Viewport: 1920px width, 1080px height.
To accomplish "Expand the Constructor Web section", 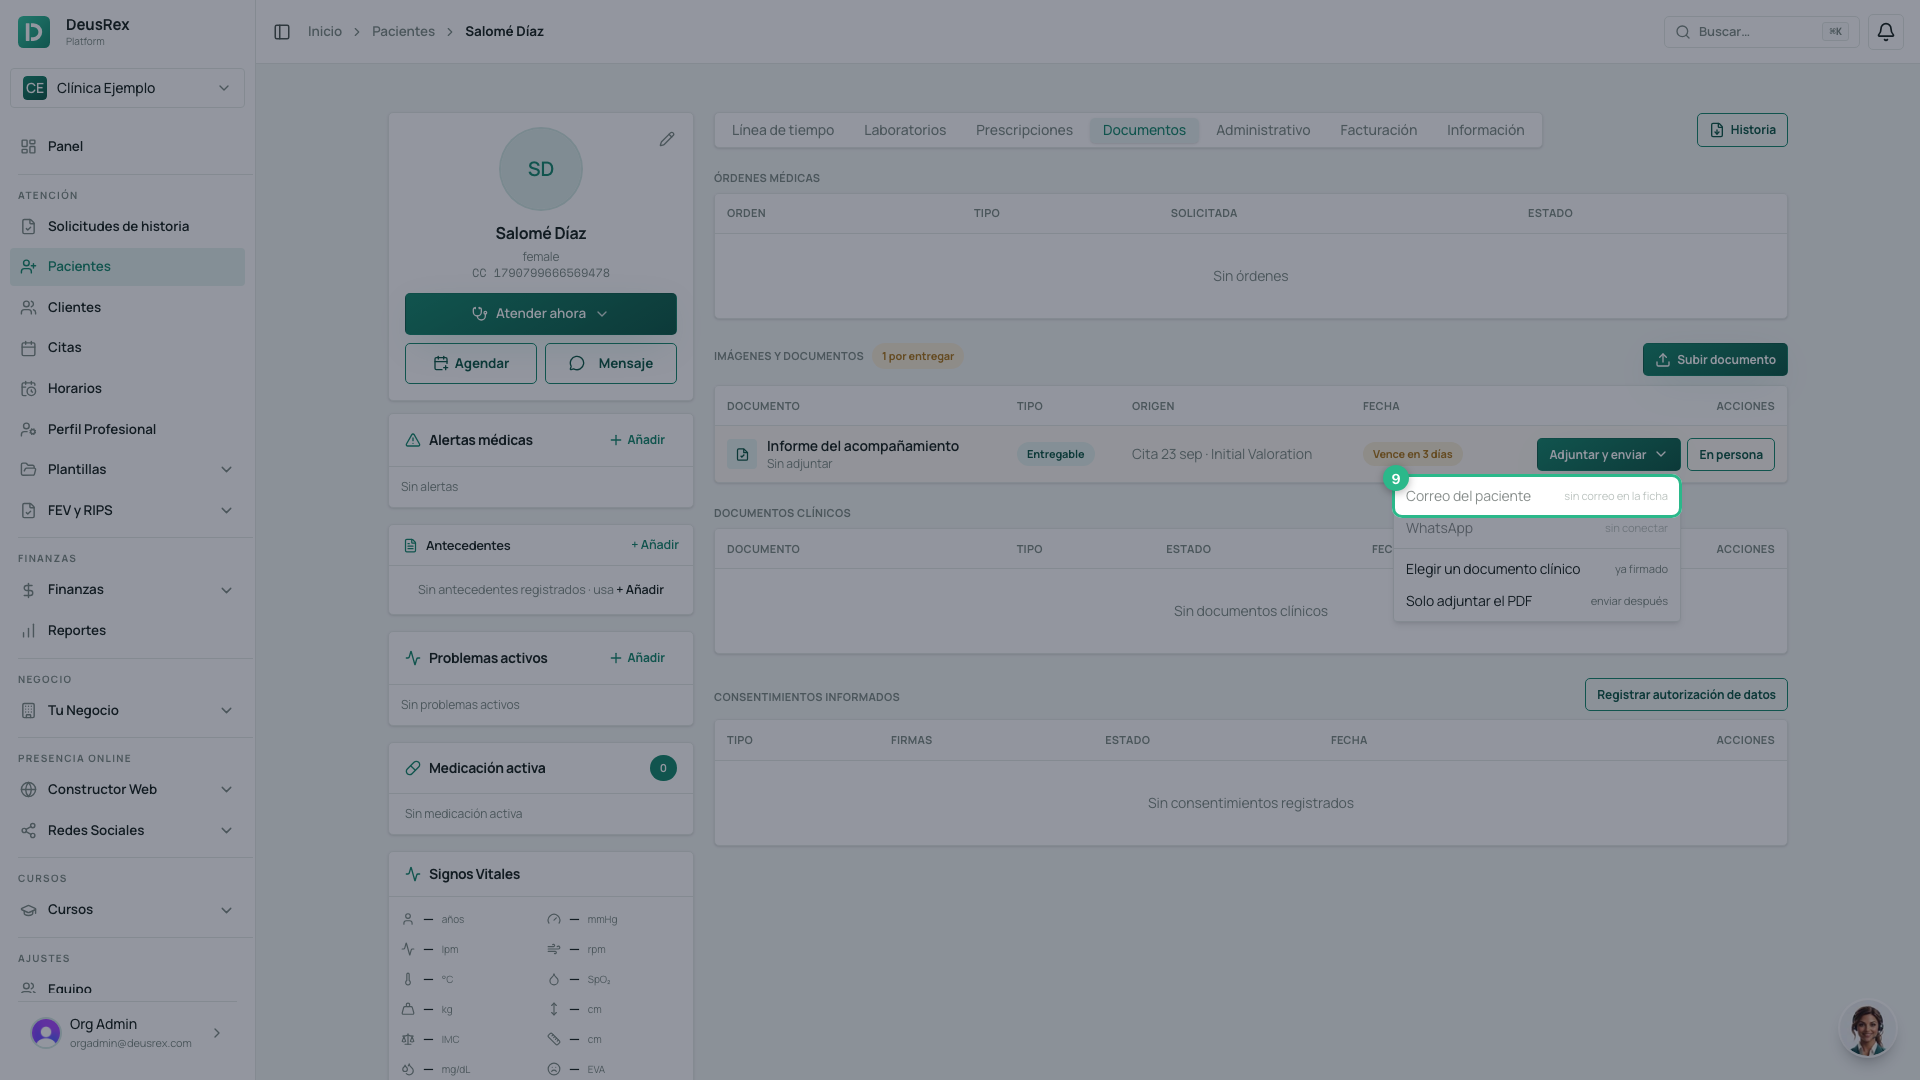I will pyautogui.click(x=127, y=790).
